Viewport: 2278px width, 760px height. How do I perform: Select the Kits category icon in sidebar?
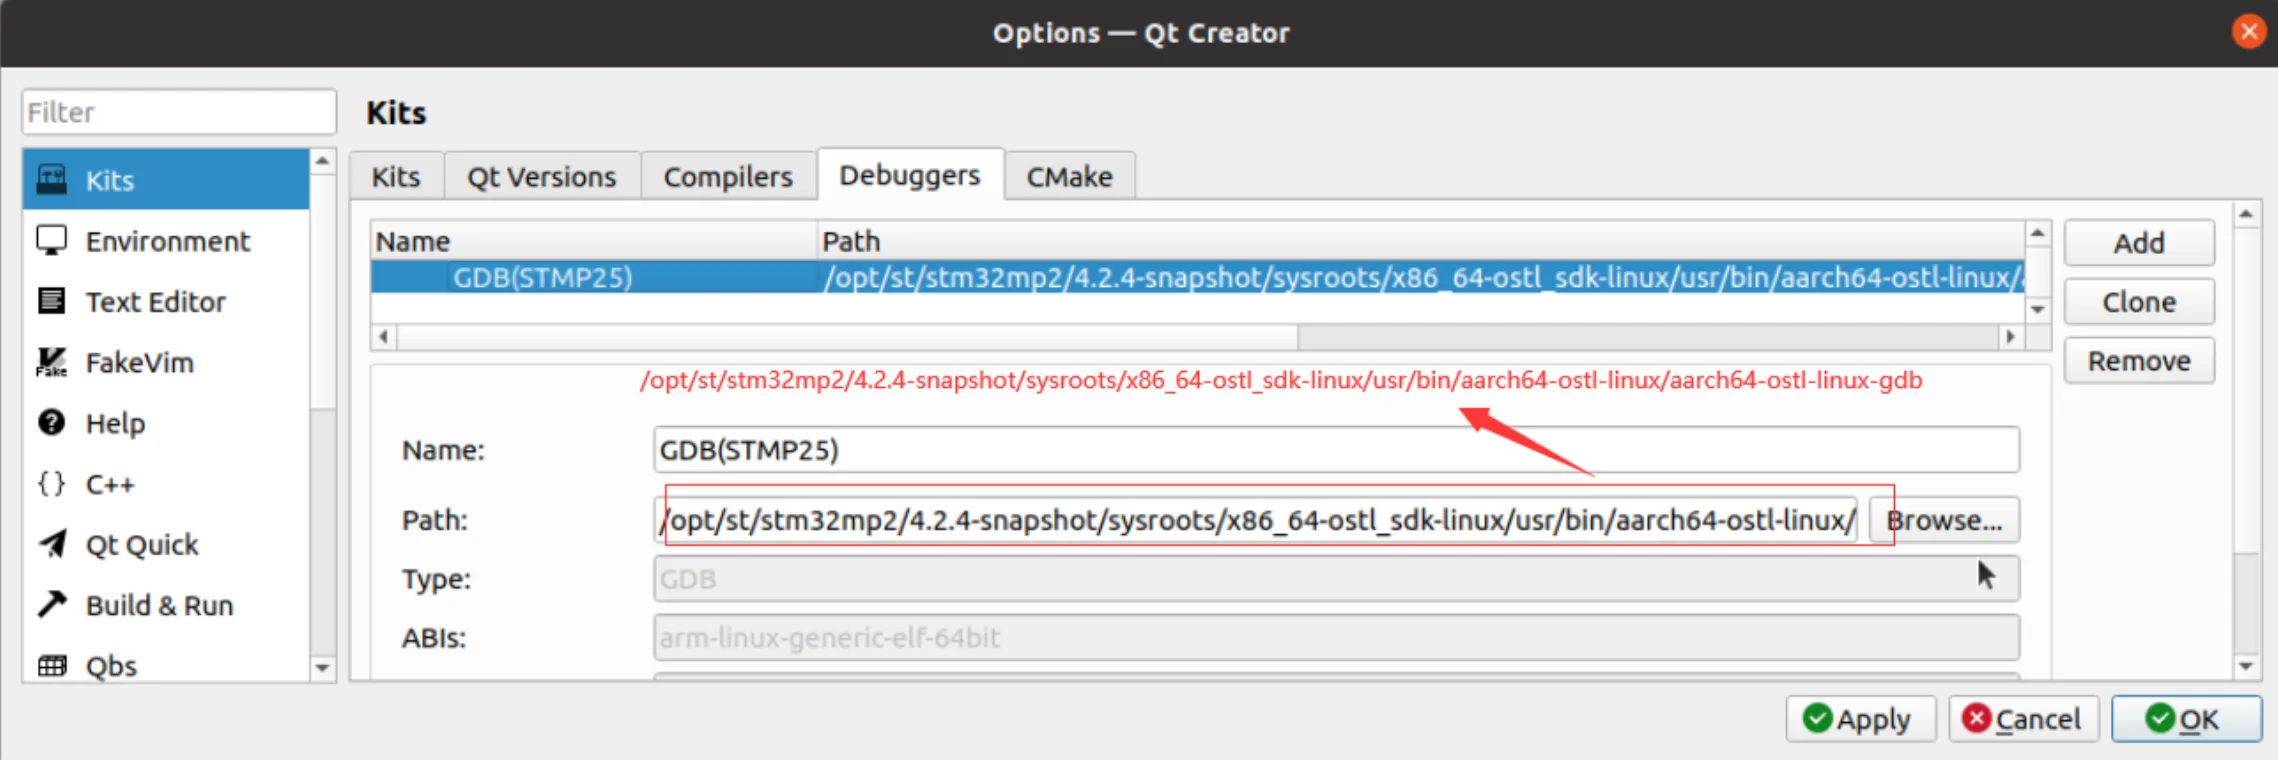52,180
